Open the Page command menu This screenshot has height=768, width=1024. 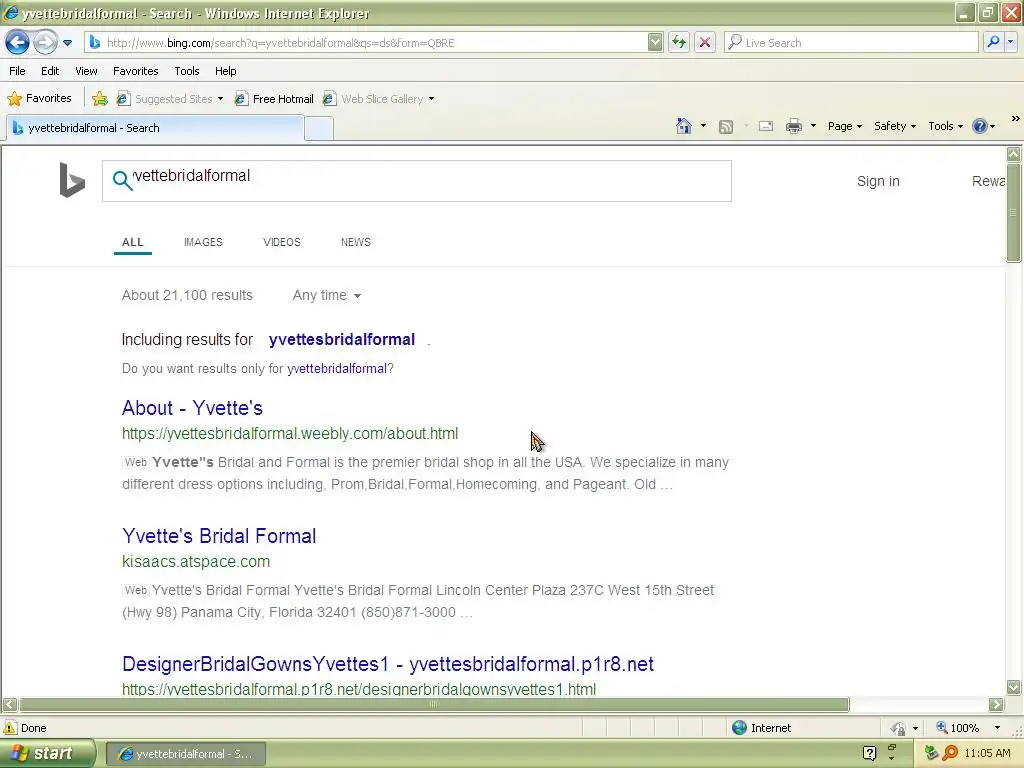(844, 126)
